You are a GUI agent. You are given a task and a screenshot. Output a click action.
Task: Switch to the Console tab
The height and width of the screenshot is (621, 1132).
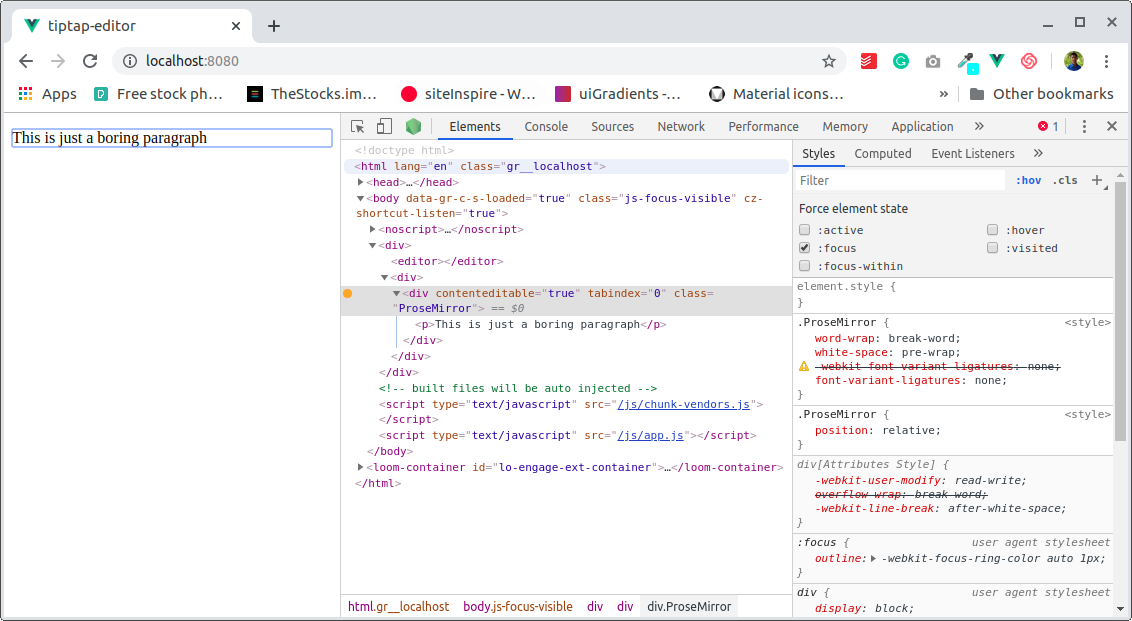coord(546,126)
